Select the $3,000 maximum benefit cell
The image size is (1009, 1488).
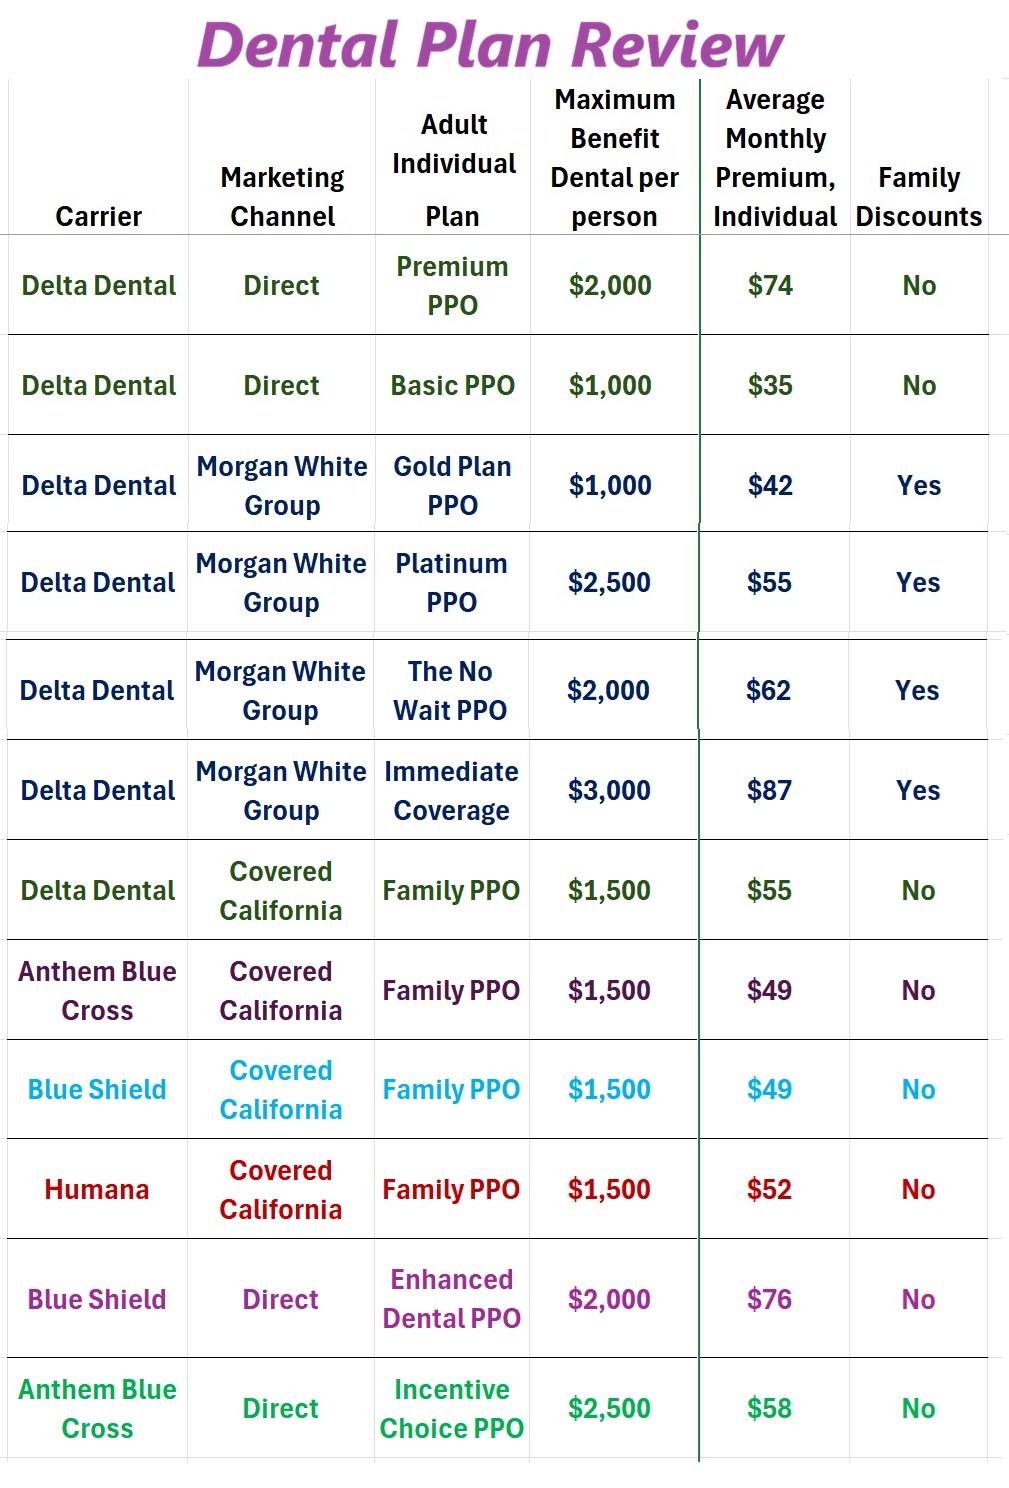point(609,791)
